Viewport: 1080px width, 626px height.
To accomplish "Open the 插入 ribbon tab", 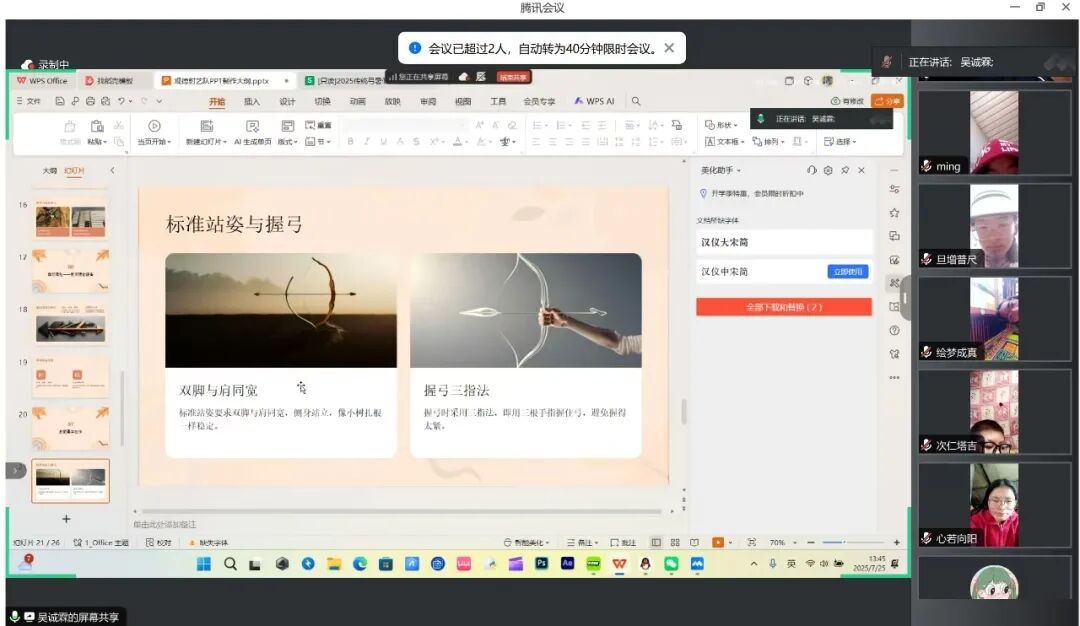I will click(252, 101).
